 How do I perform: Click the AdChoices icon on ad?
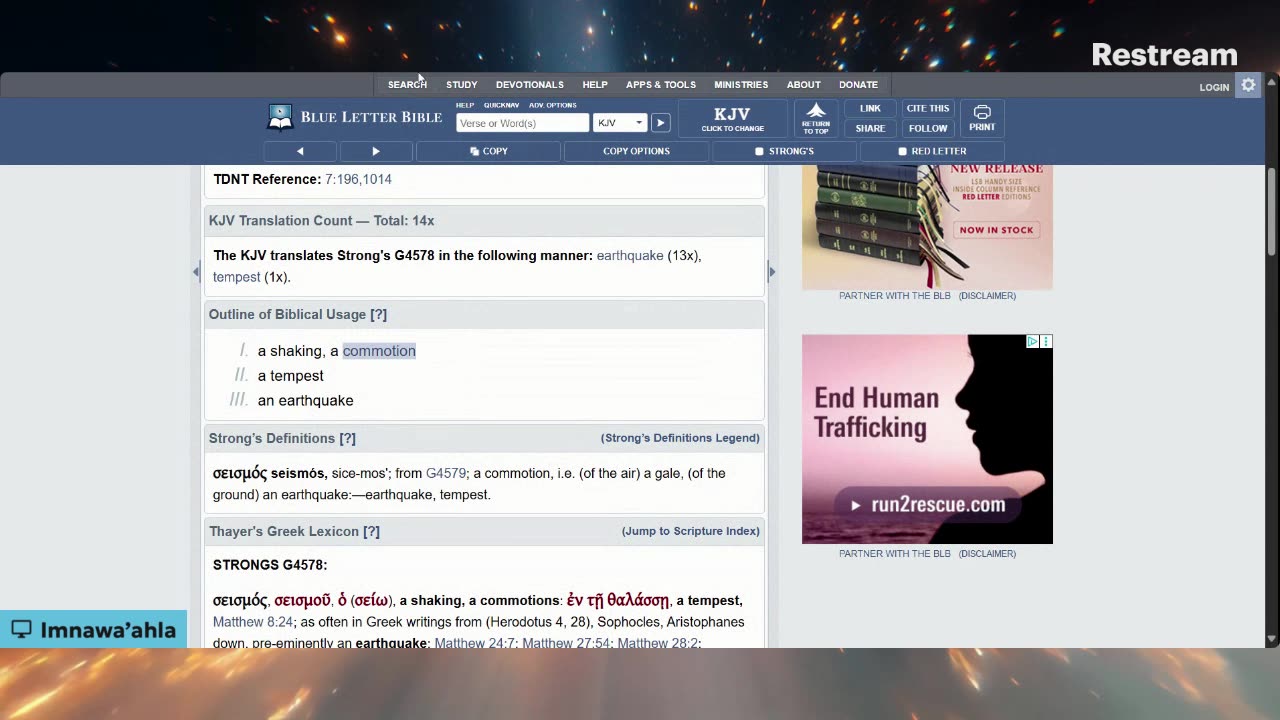[x=1032, y=342]
